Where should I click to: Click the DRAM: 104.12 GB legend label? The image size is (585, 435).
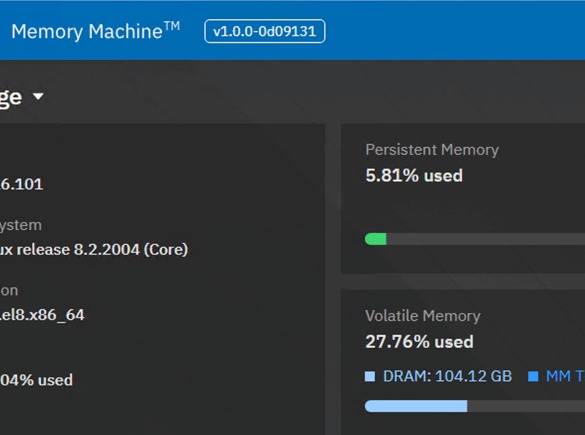(447, 376)
